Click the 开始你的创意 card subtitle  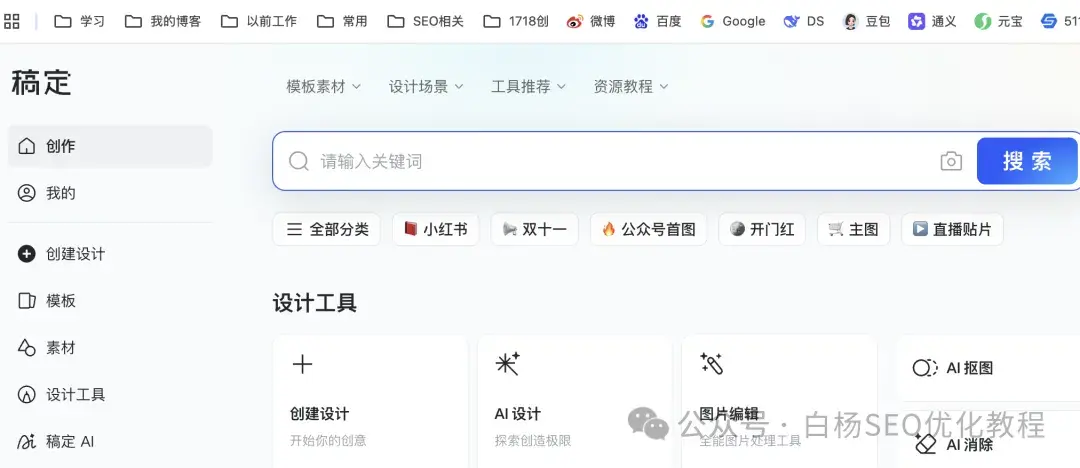(328, 440)
